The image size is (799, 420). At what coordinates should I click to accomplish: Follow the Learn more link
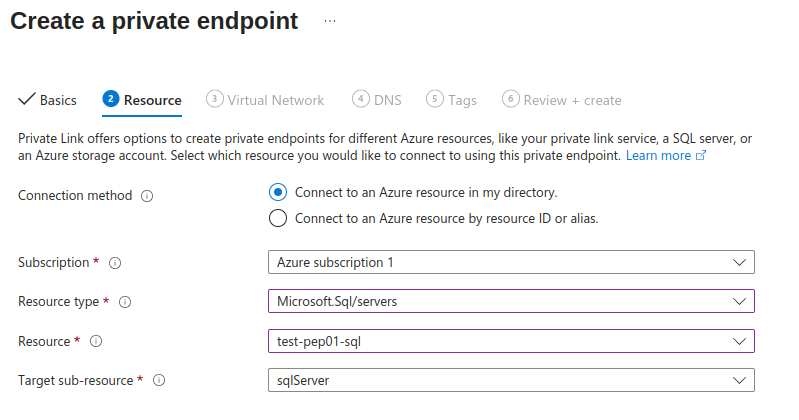point(658,156)
